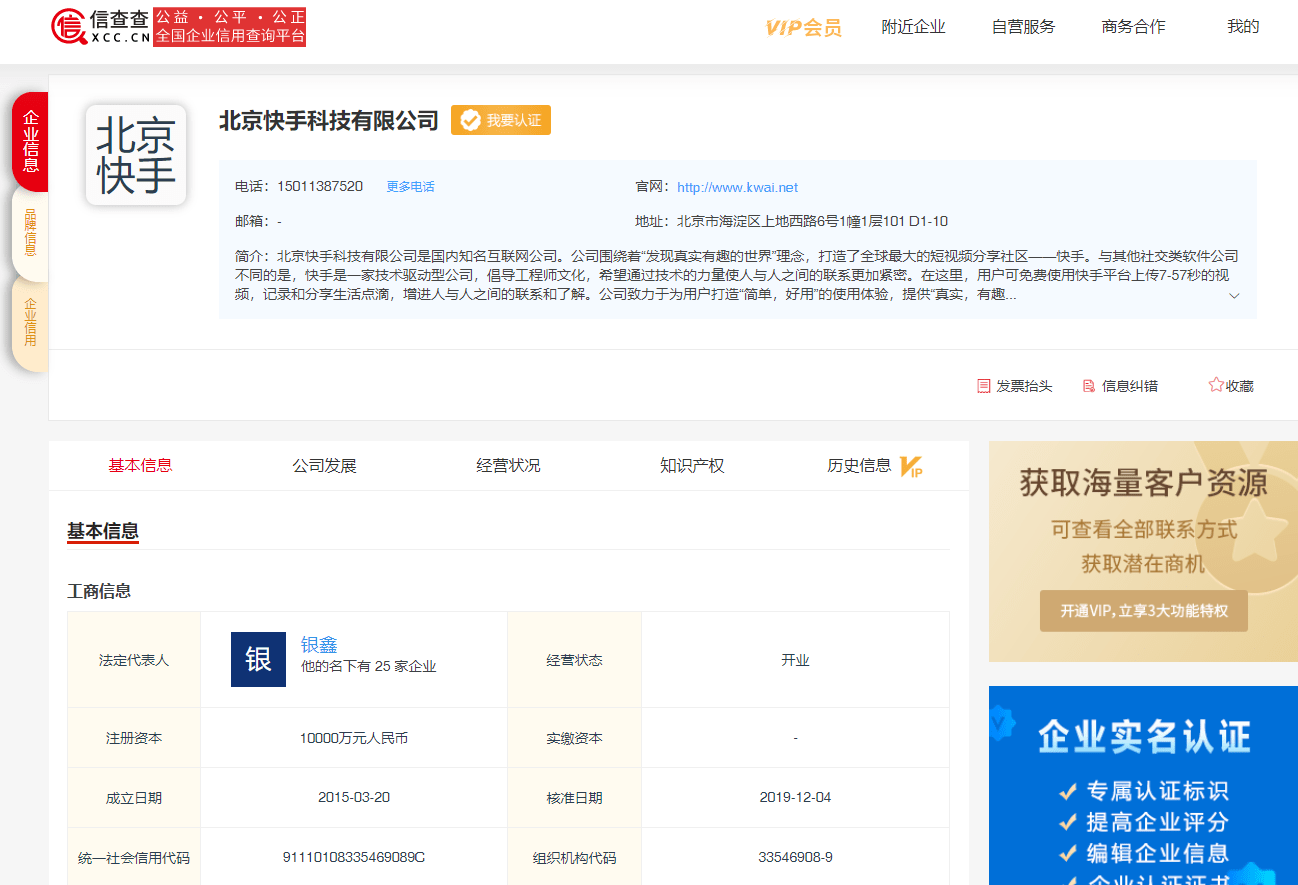The image size is (1298, 885).
Task: Click the 注册资本 label cell
Action: pyautogui.click(x=134, y=738)
